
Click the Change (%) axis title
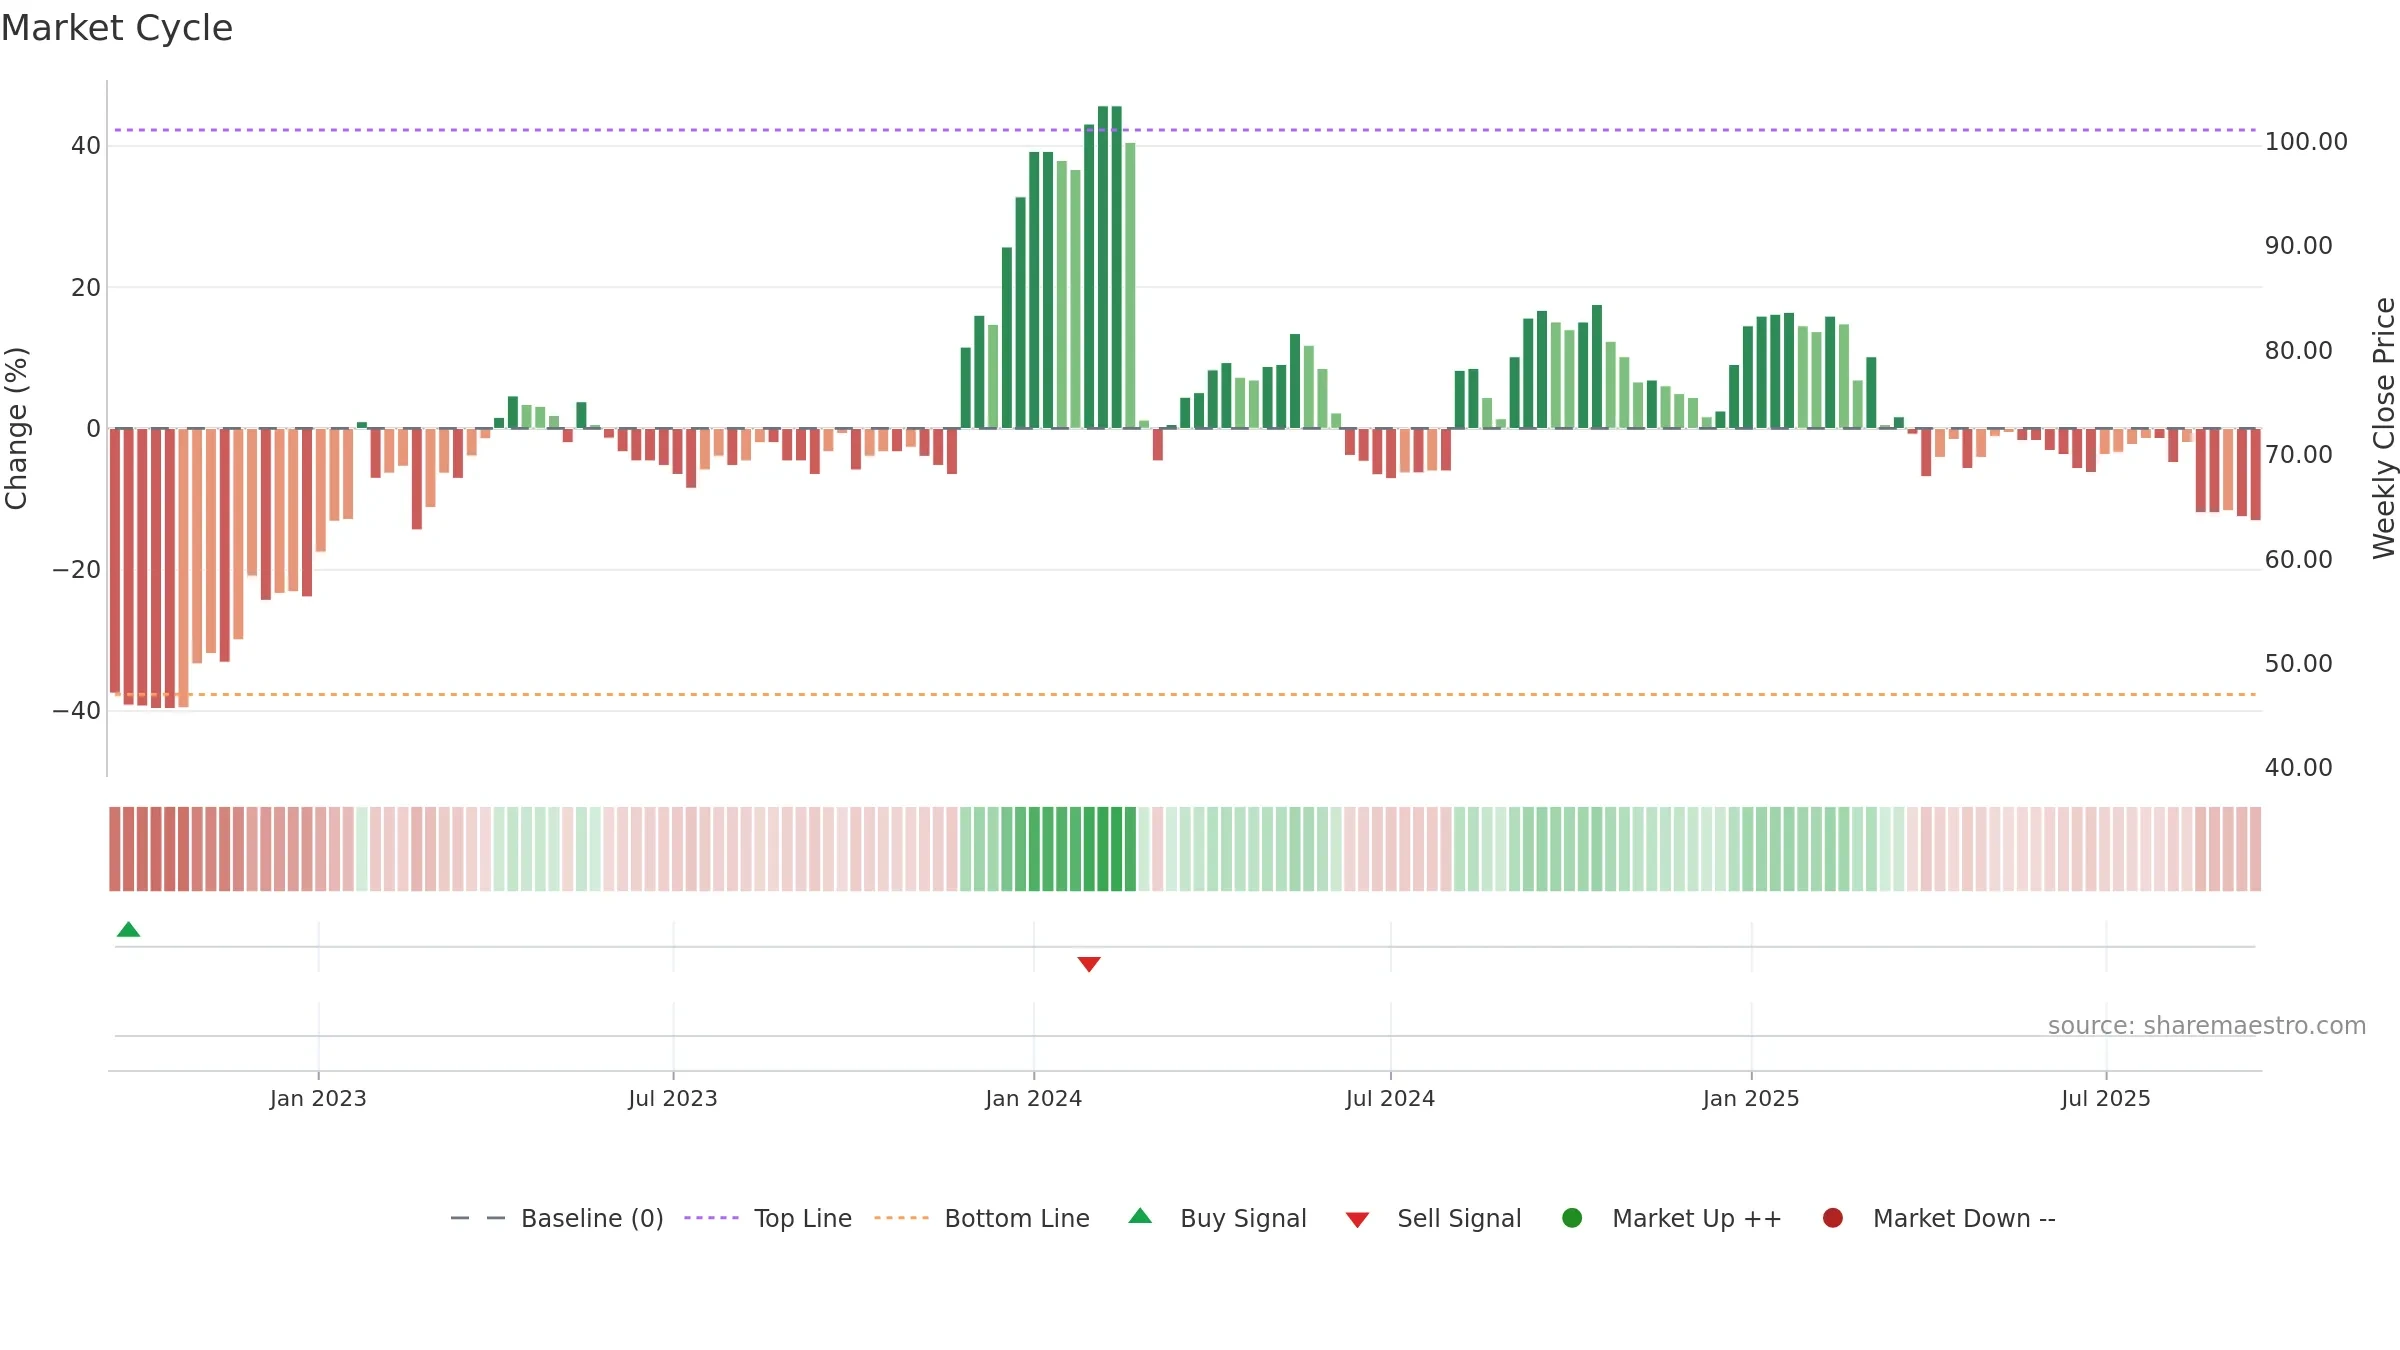click(16, 428)
